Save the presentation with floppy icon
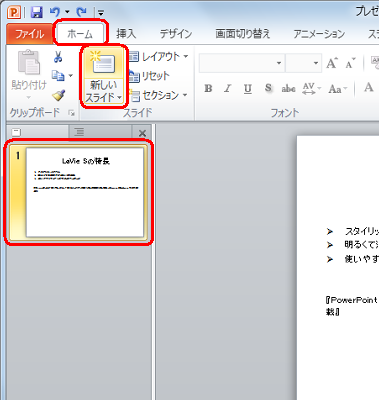 [x=37, y=13]
